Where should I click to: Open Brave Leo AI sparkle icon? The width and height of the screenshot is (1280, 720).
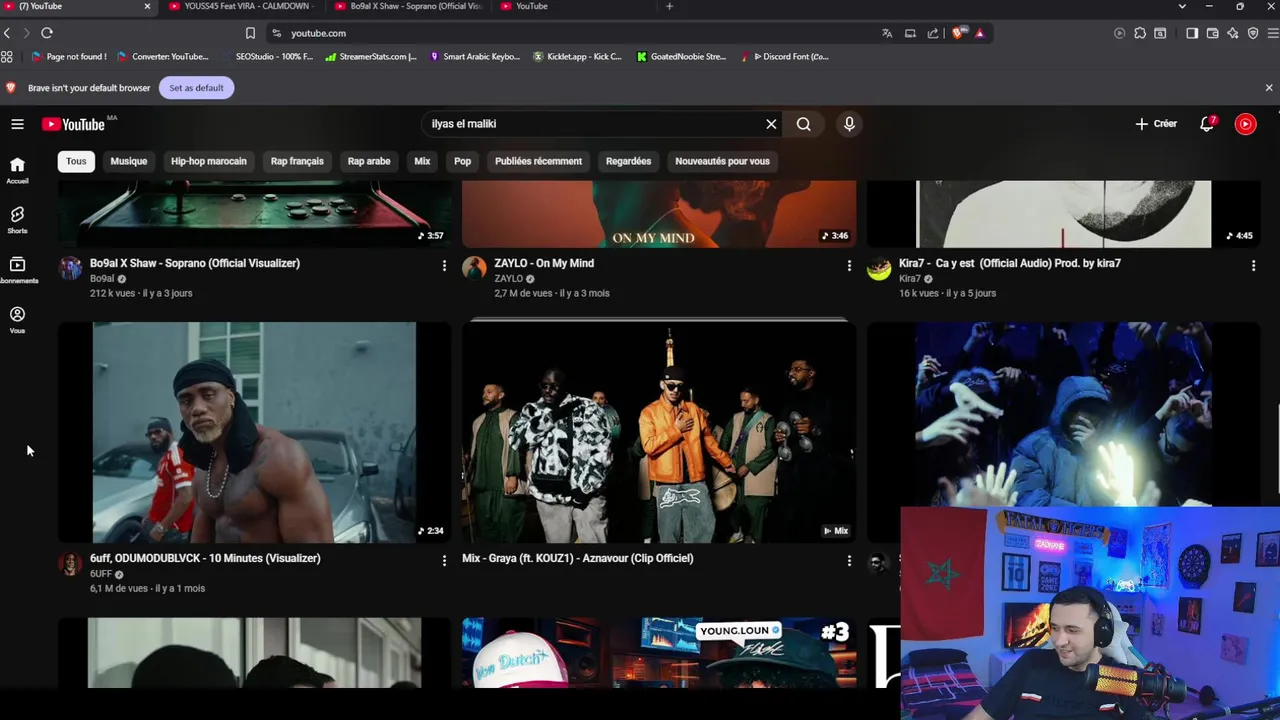1233,33
